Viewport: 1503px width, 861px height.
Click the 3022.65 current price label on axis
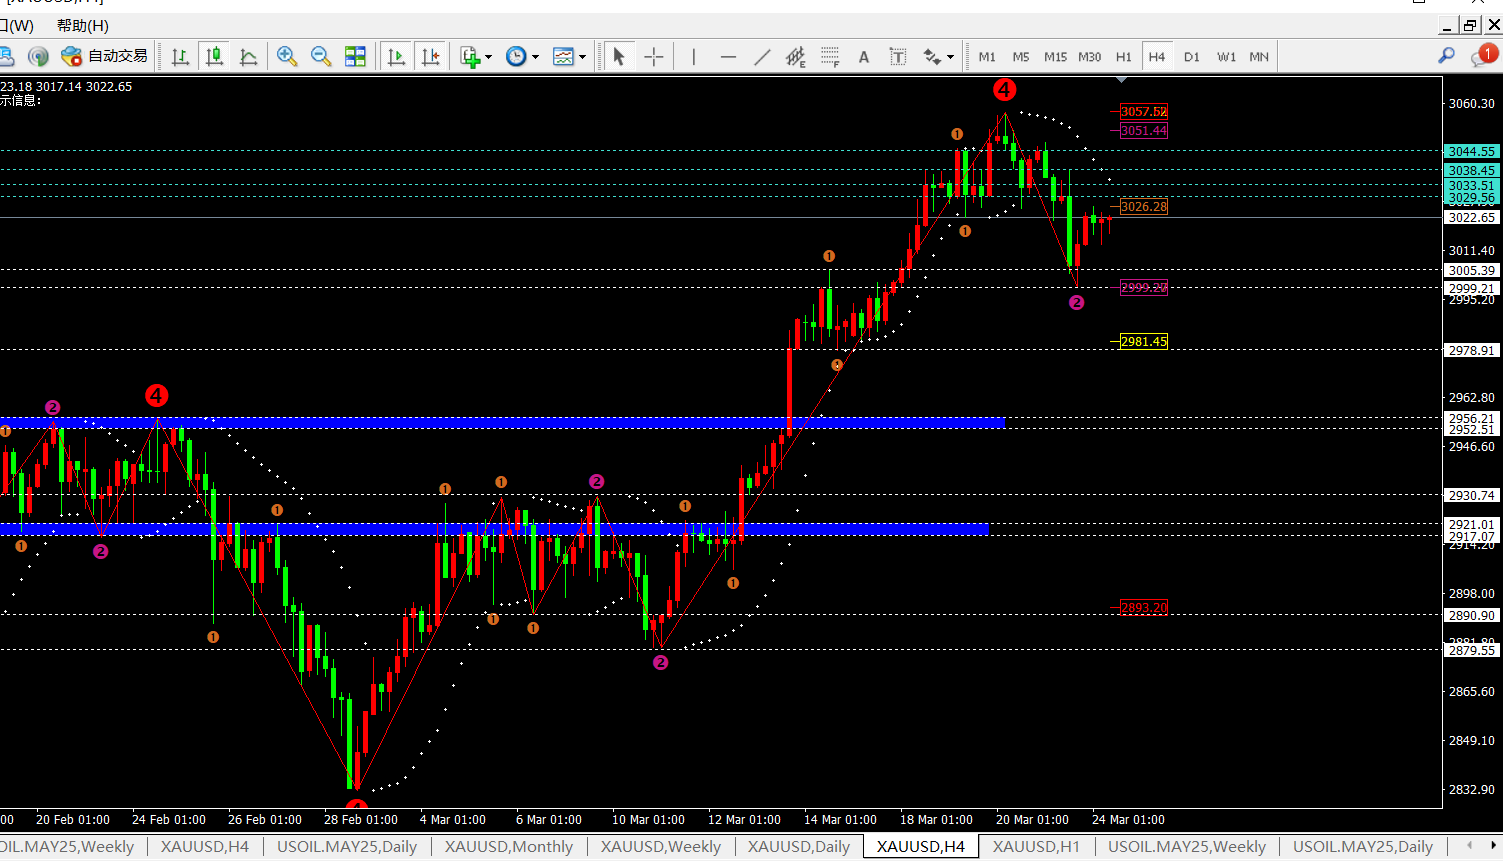coord(1471,217)
